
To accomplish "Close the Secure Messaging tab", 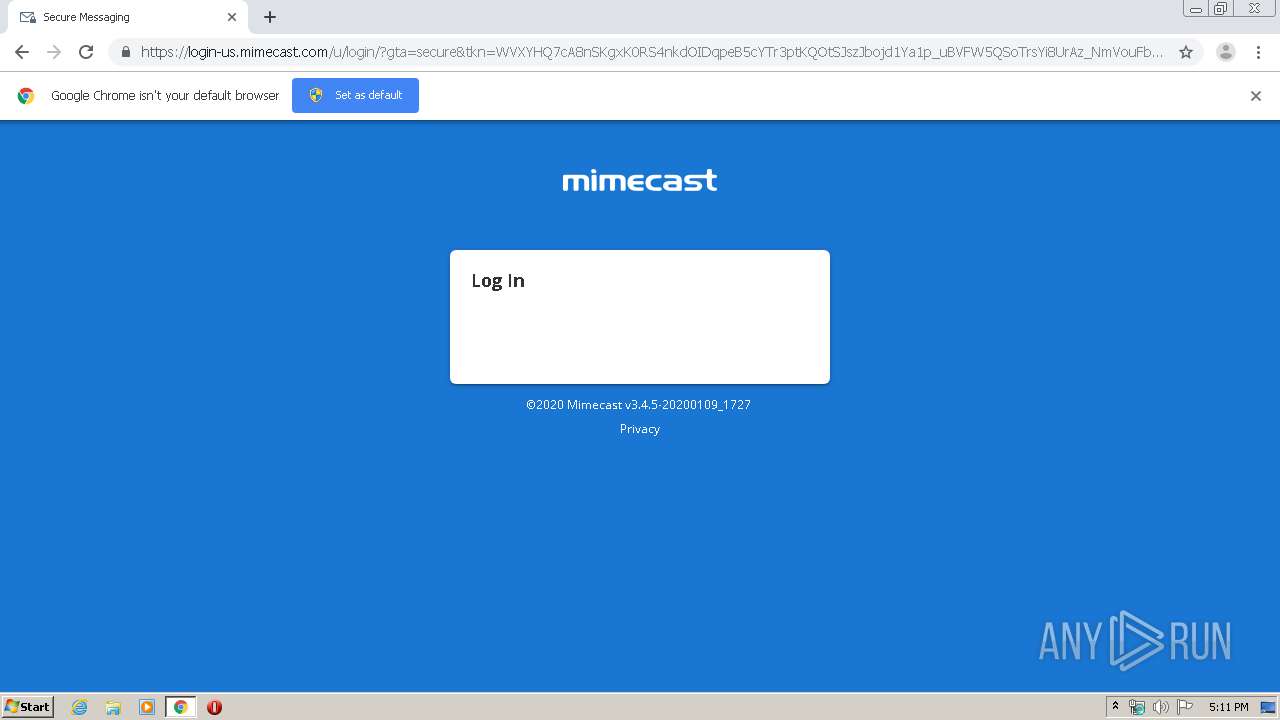I will click(232, 17).
